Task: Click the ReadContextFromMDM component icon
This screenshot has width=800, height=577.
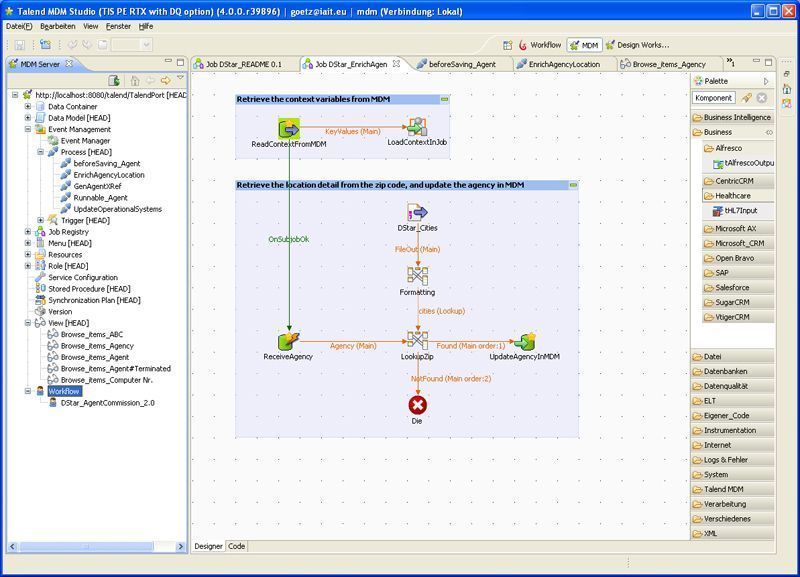Action: [289, 129]
